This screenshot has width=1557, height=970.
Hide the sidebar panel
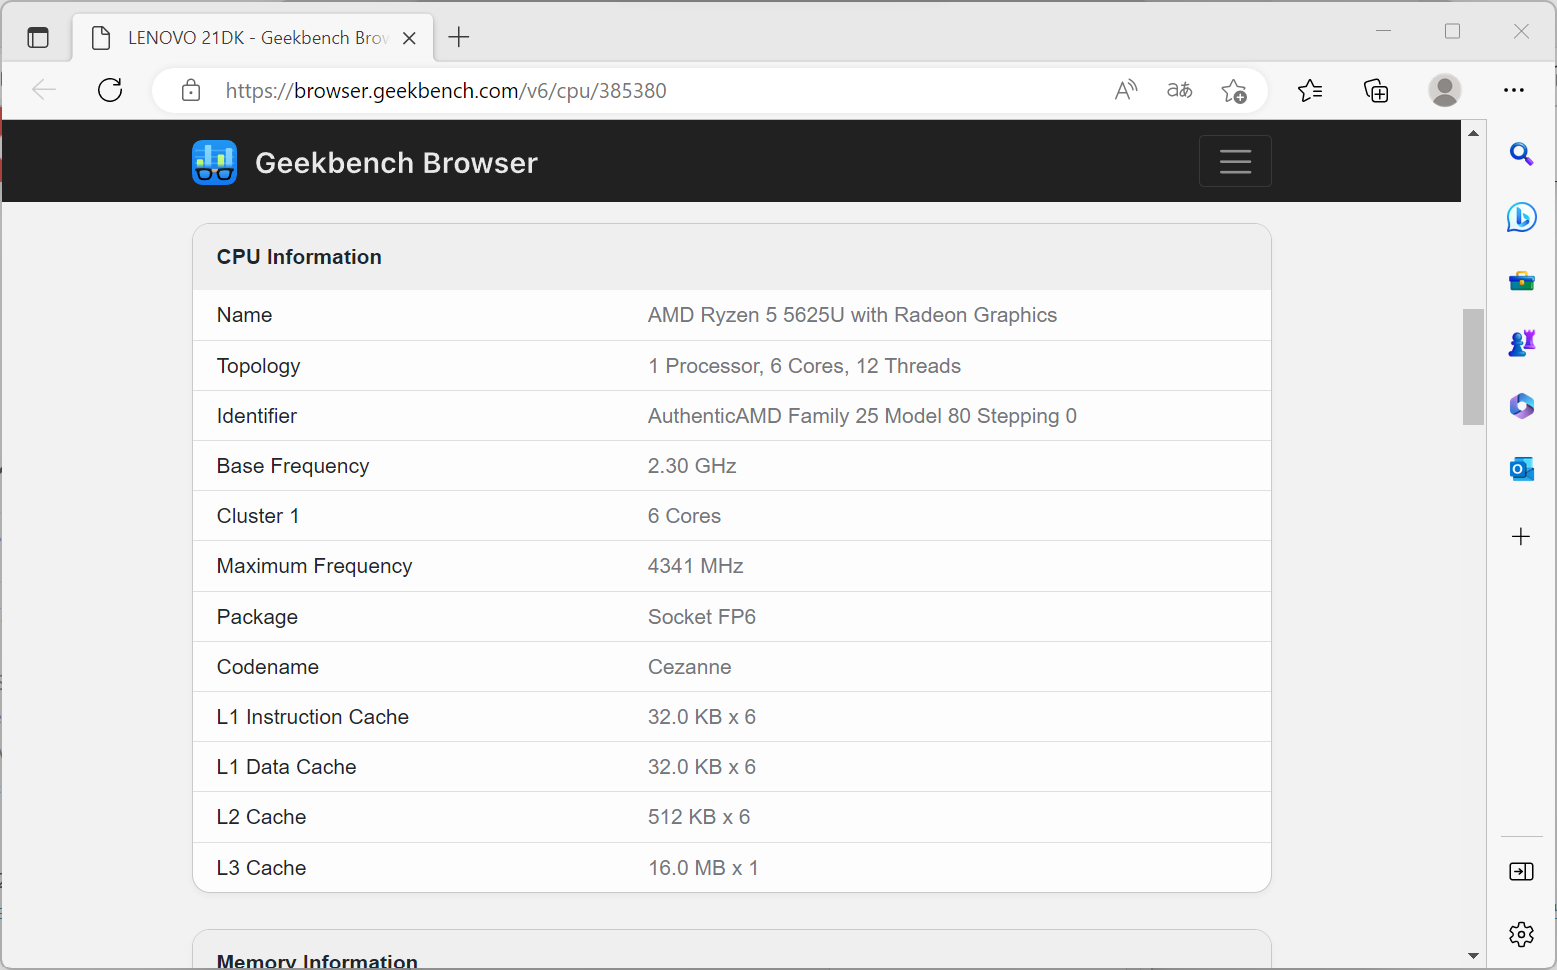[1521, 872]
